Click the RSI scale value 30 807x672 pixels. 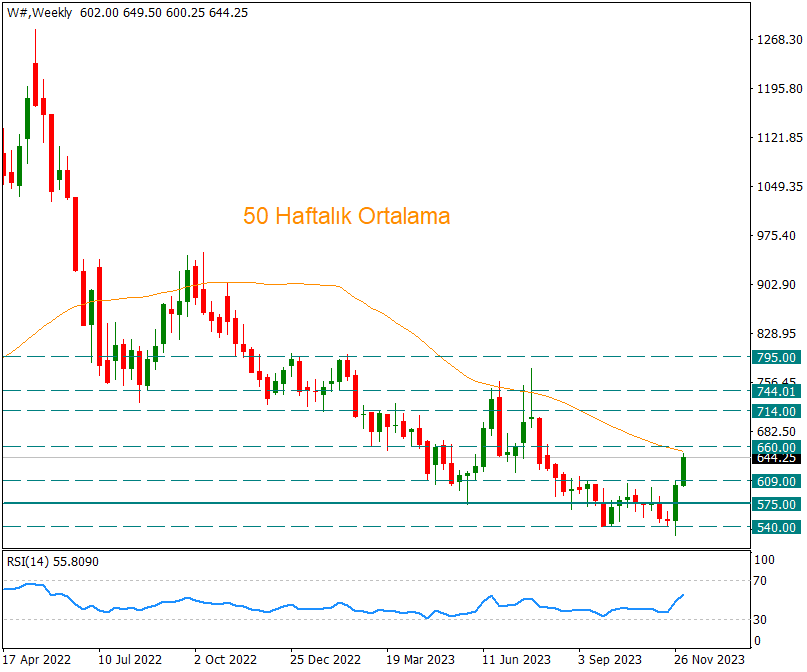click(760, 620)
